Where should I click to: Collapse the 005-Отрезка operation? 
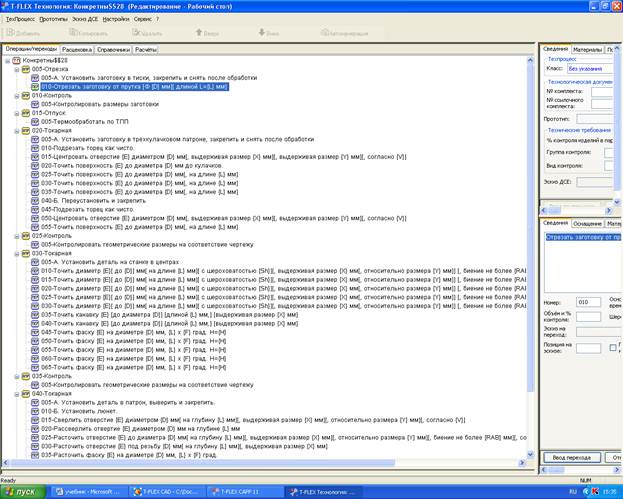click(x=17, y=70)
